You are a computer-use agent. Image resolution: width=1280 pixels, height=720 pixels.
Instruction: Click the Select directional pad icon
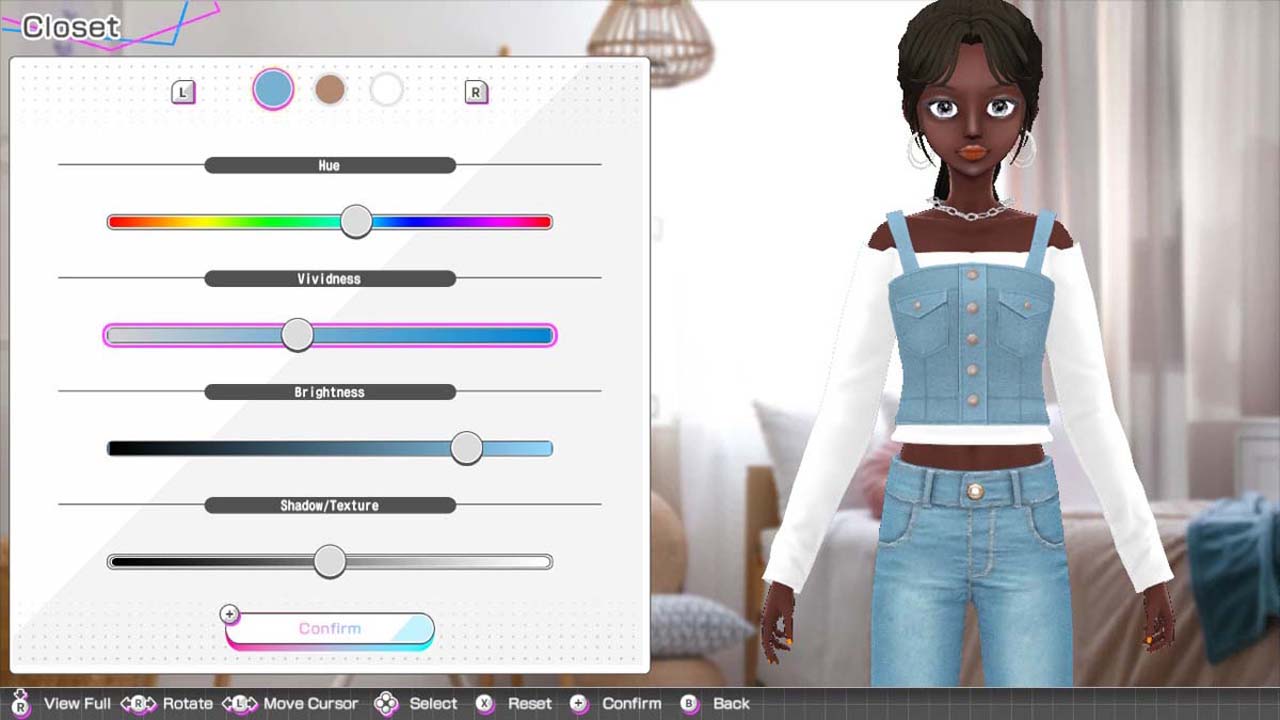pos(384,704)
